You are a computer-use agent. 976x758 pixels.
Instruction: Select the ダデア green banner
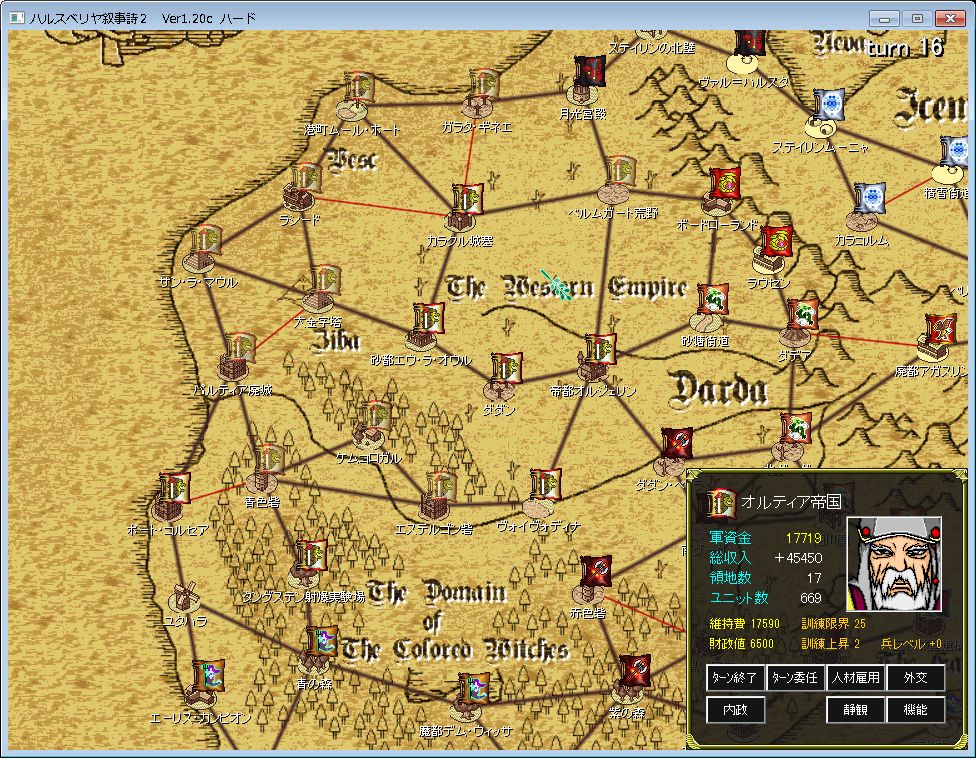pyautogui.click(x=802, y=316)
